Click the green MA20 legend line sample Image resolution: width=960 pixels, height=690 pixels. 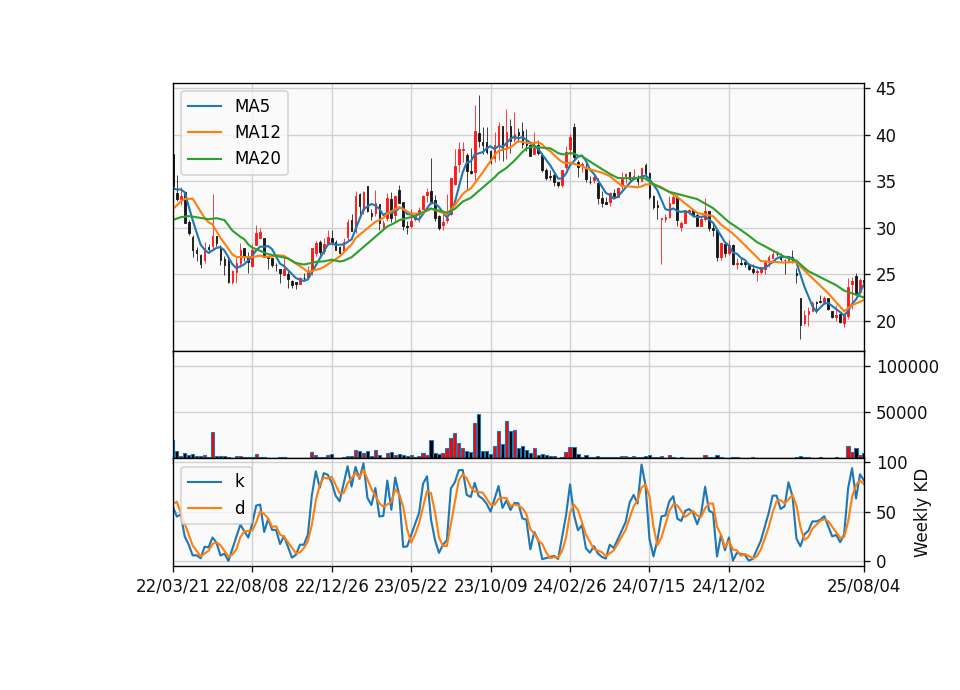pos(204,158)
